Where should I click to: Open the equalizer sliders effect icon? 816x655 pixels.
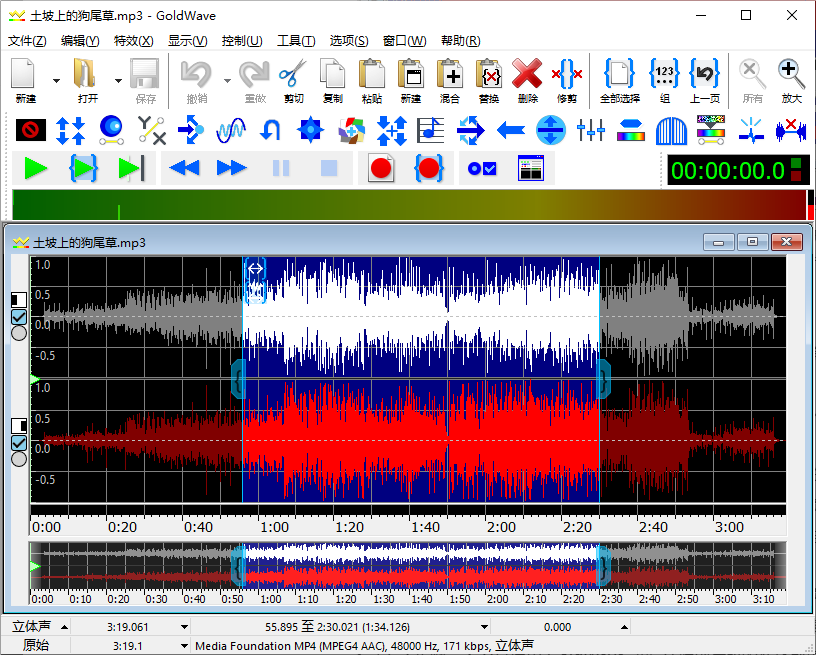click(x=591, y=129)
